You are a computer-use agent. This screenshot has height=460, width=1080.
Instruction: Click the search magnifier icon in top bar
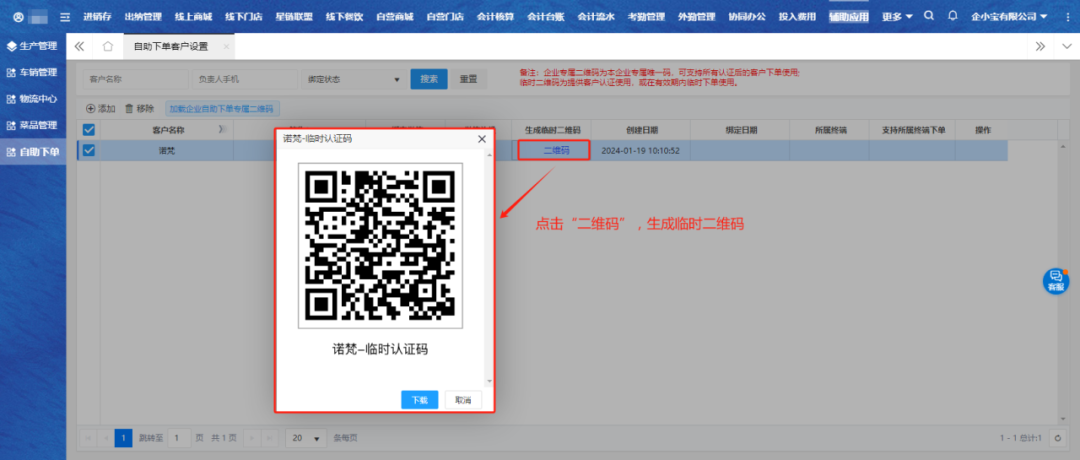click(x=930, y=16)
